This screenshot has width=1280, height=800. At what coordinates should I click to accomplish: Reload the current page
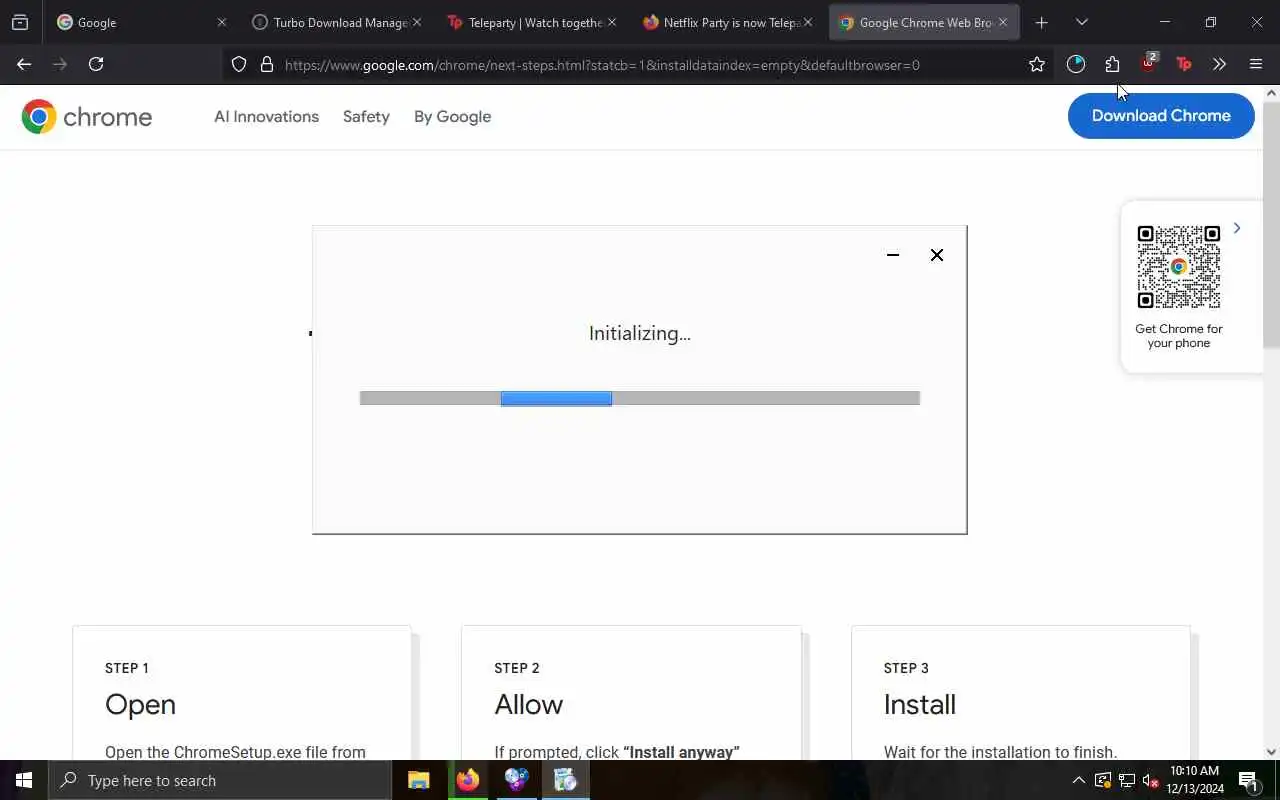point(96,64)
